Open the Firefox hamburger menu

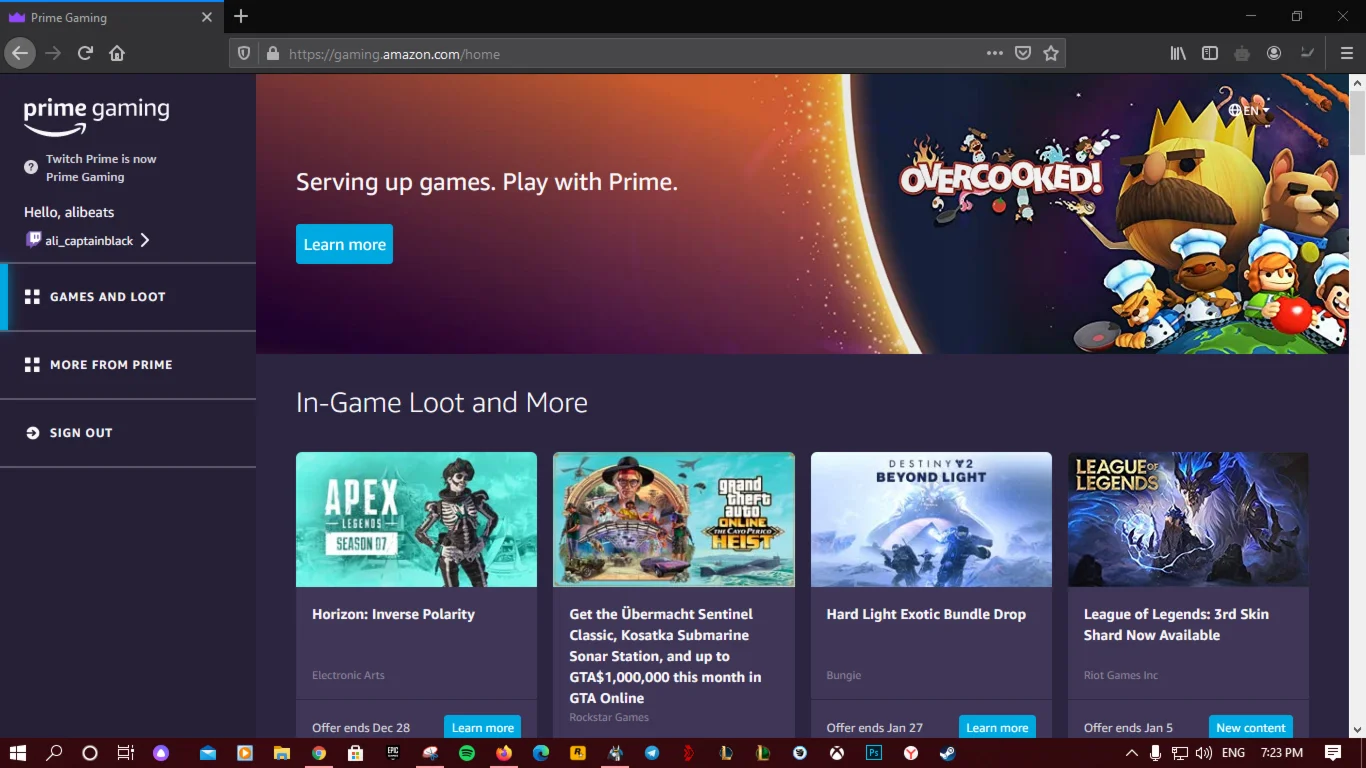click(x=1346, y=53)
